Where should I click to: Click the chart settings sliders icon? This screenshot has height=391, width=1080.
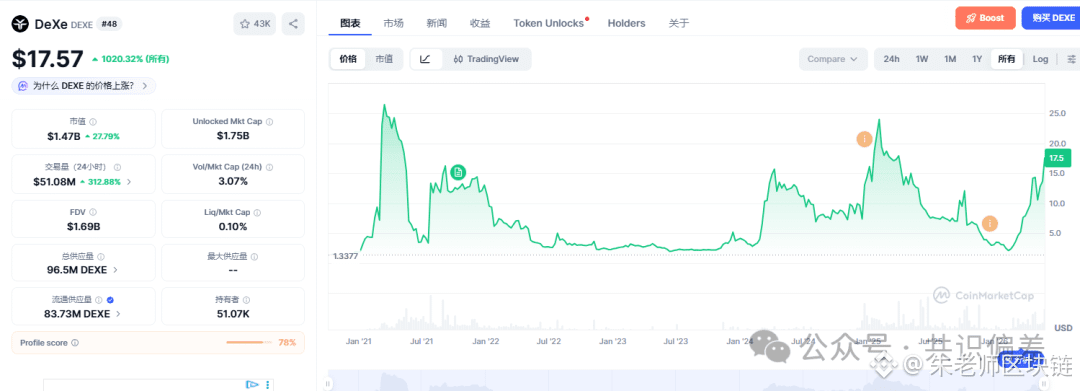coord(1071,59)
